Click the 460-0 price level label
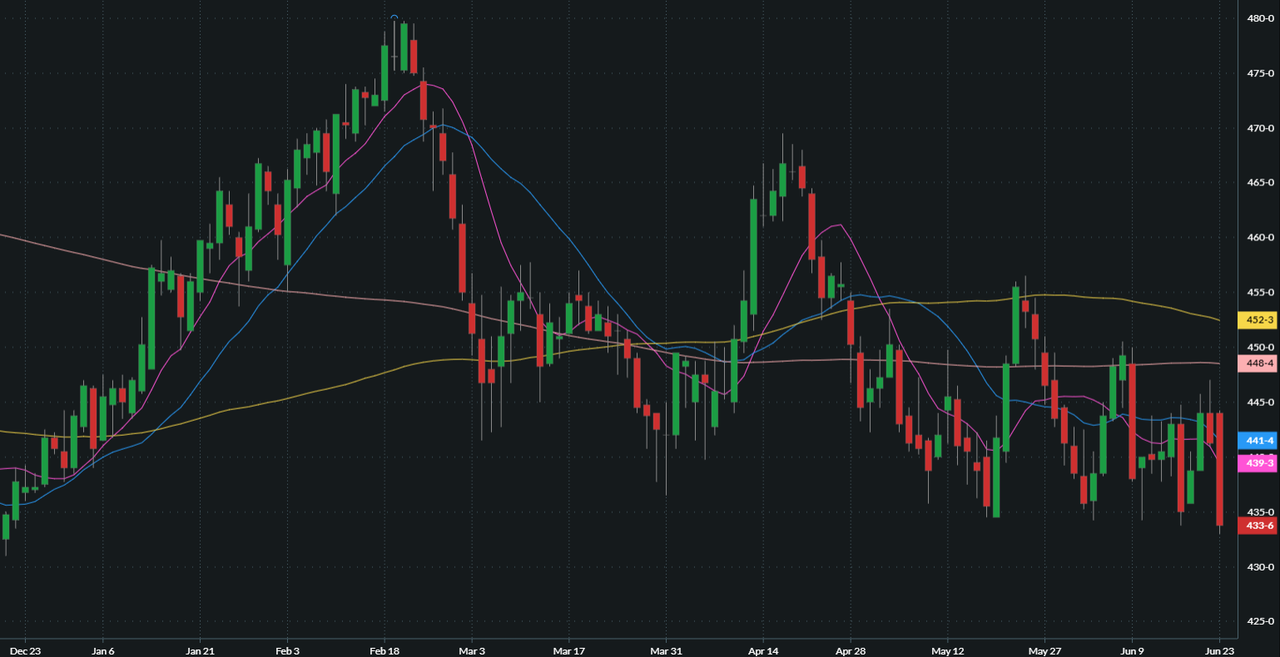Viewport: 1280px width, 657px height. [1259, 238]
